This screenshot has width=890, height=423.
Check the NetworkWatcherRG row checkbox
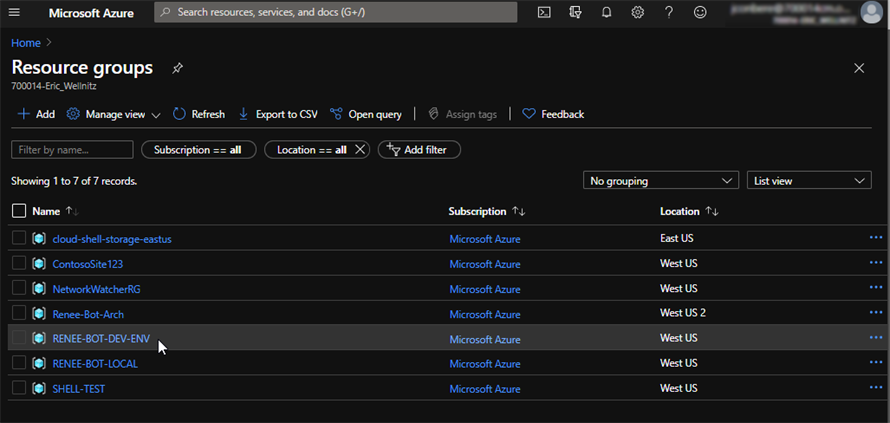19,288
